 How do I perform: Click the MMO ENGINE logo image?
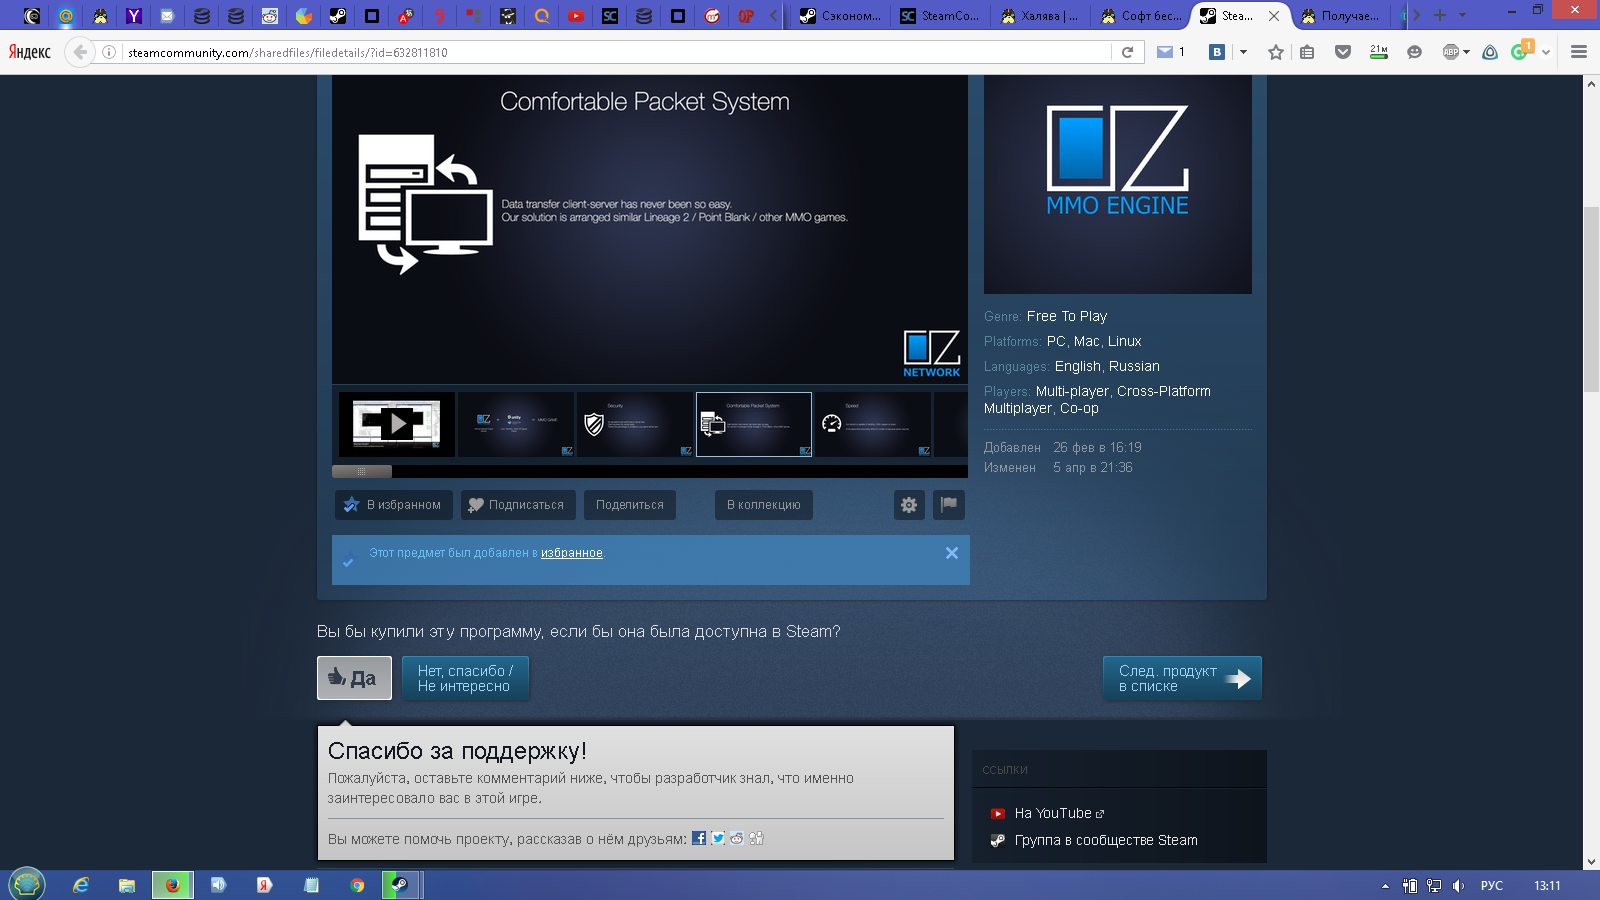pyautogui.click(x=1118, y=184)
